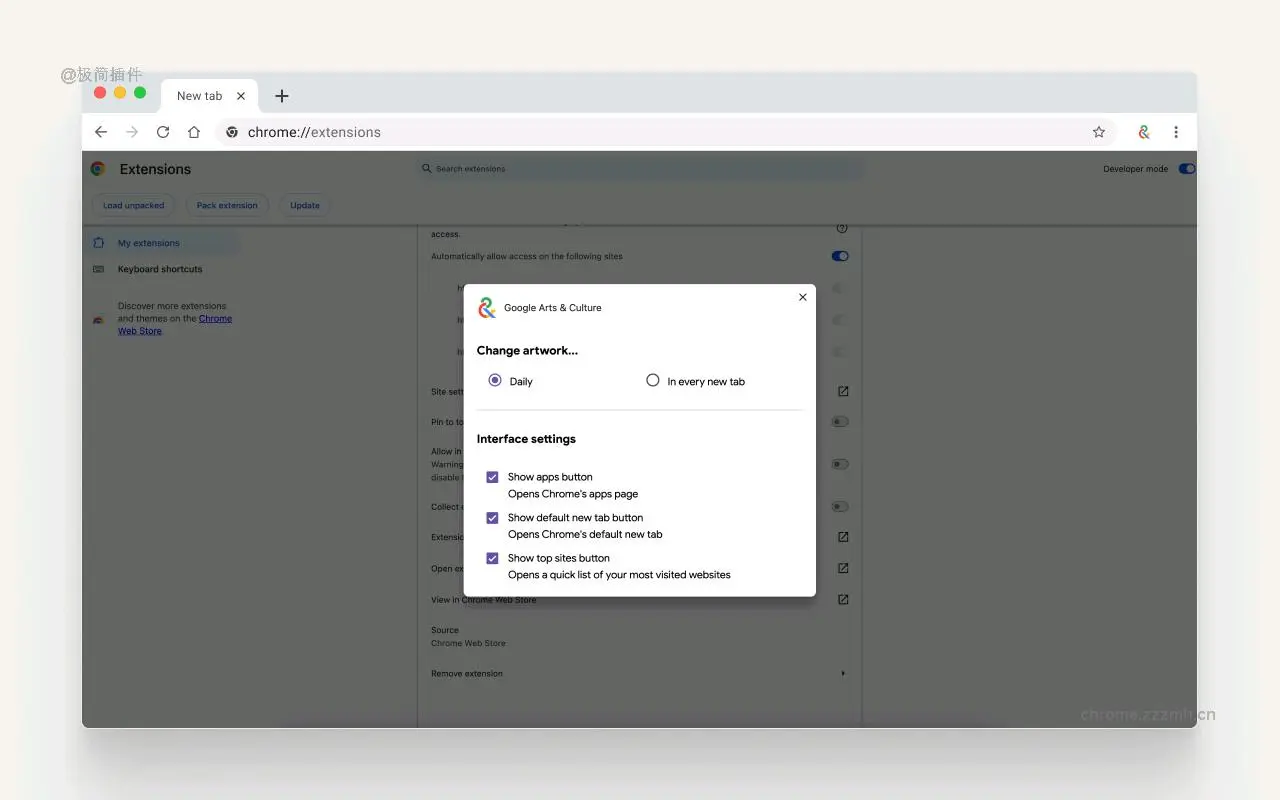
Task: Open Chrome's home page icon
Action: coord(194,131)
